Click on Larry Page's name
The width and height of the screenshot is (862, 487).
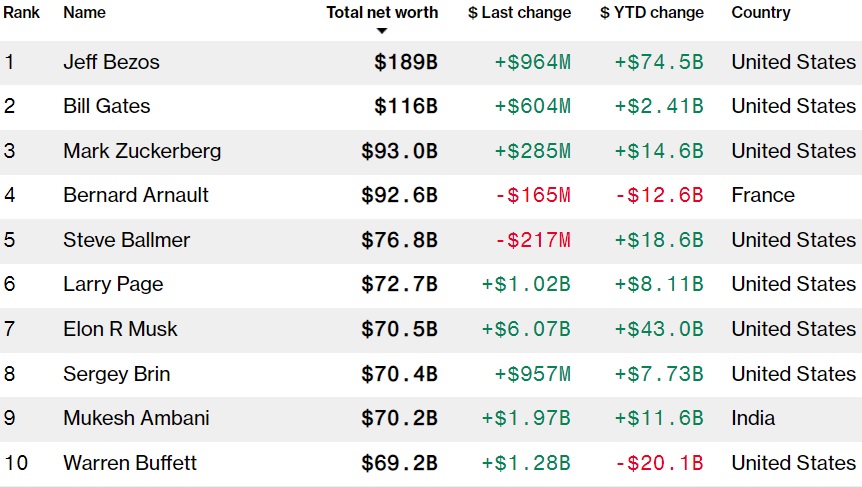(x=113, y=284)
